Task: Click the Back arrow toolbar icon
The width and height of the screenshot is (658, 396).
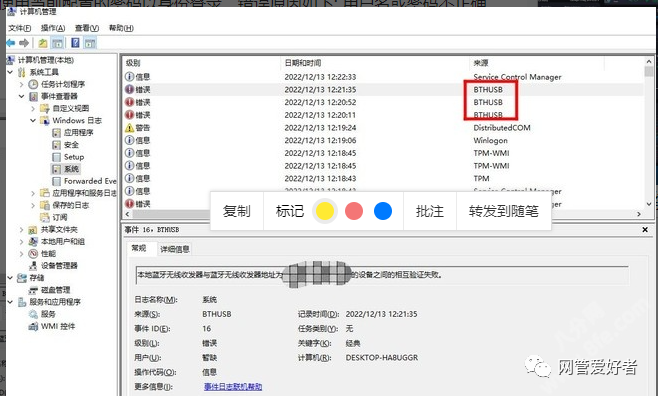Action: click(11, 43)
